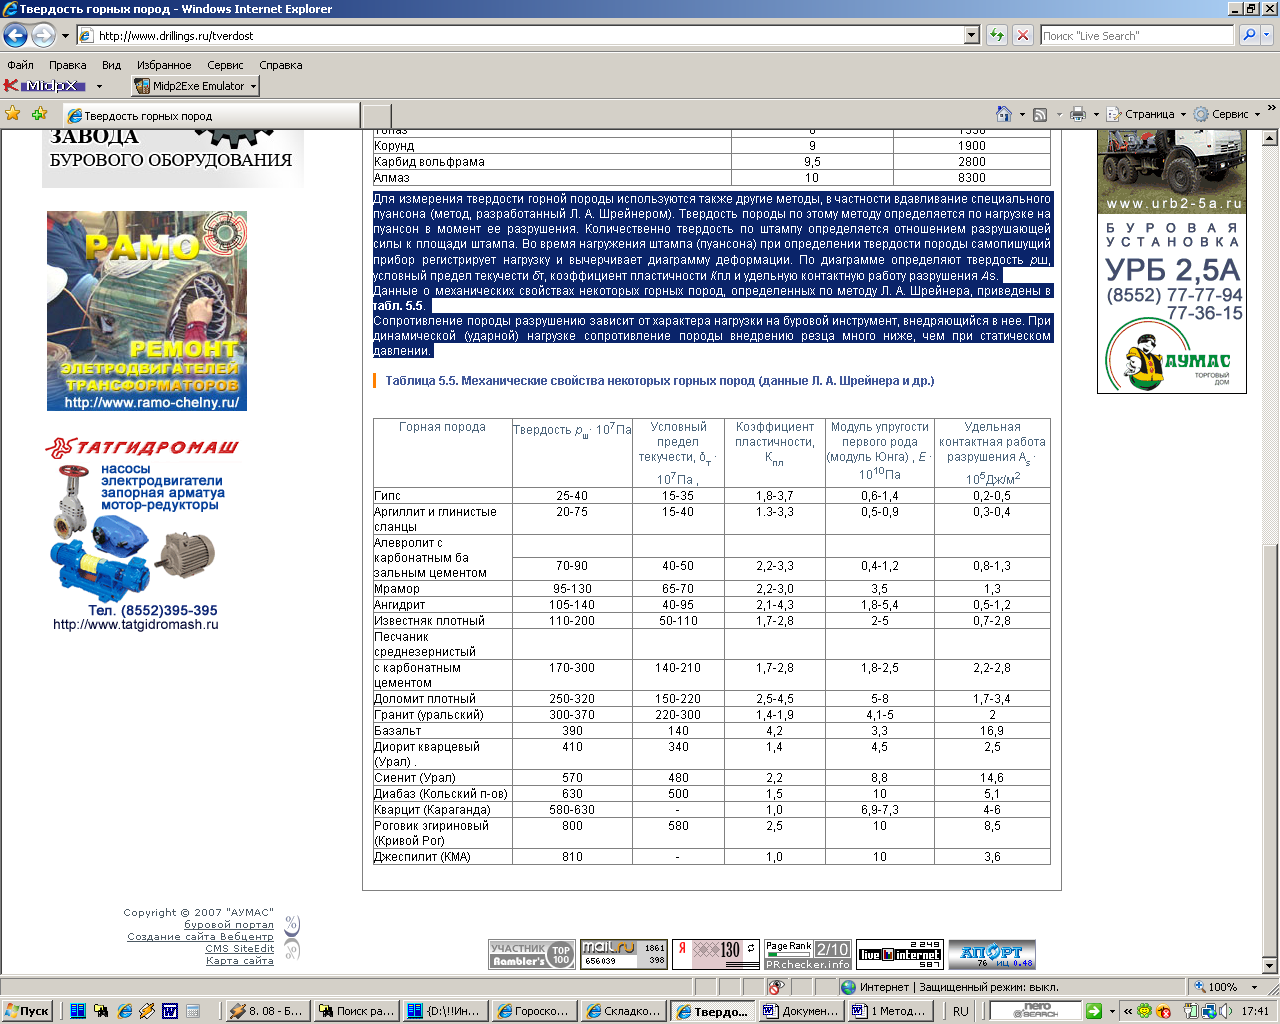Click the Home page icon
The height and width of the screenshot is (1024, 1280).
click(x=1004, y=114)
